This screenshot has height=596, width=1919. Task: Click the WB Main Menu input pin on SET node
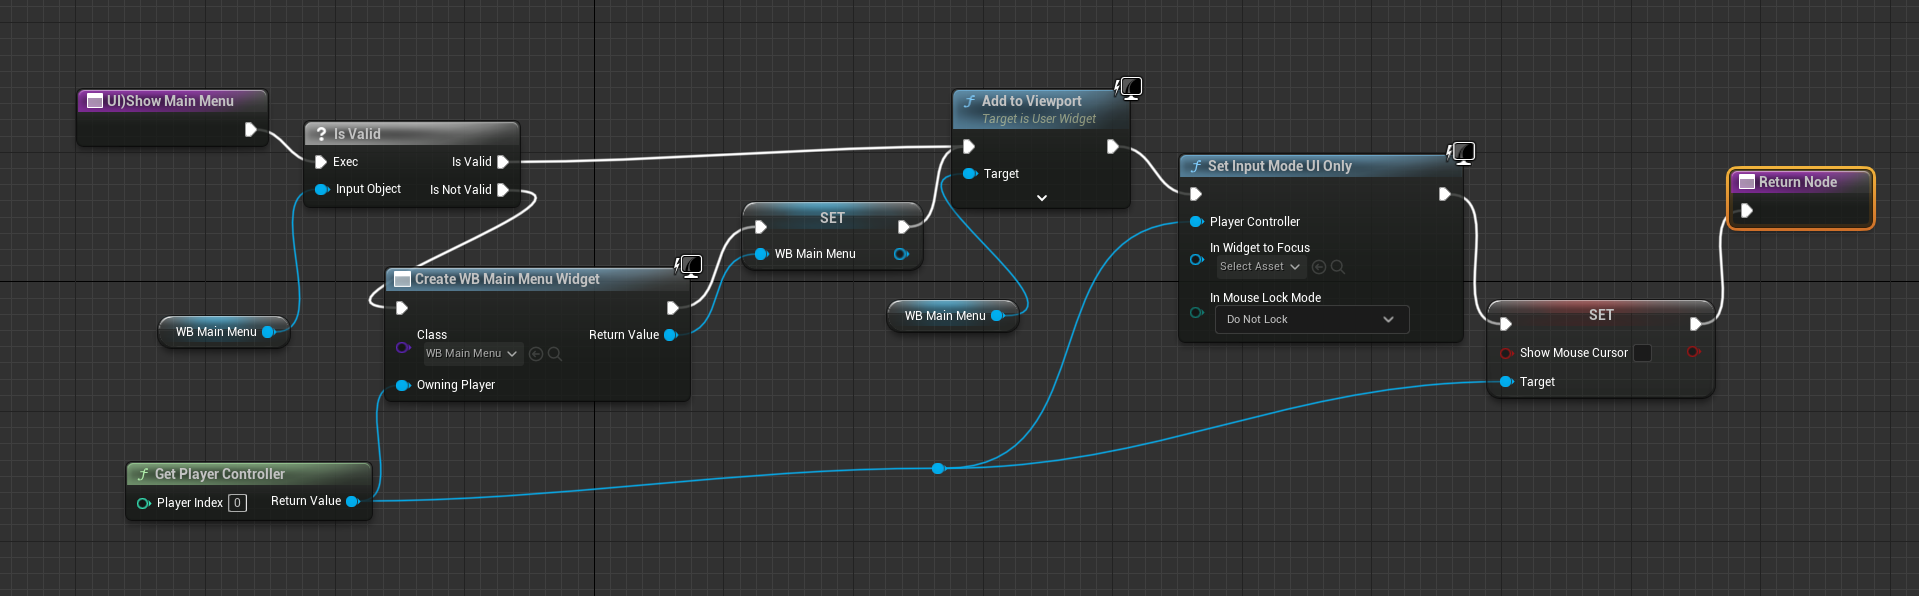tap(762, 254)
